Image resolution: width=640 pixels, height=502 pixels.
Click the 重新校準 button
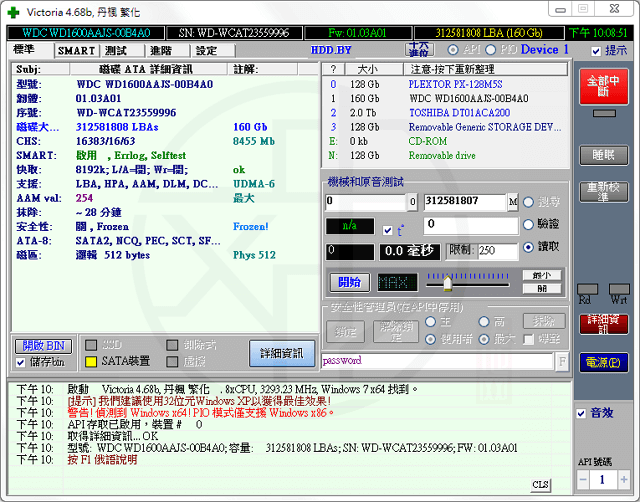pos(604,192)
